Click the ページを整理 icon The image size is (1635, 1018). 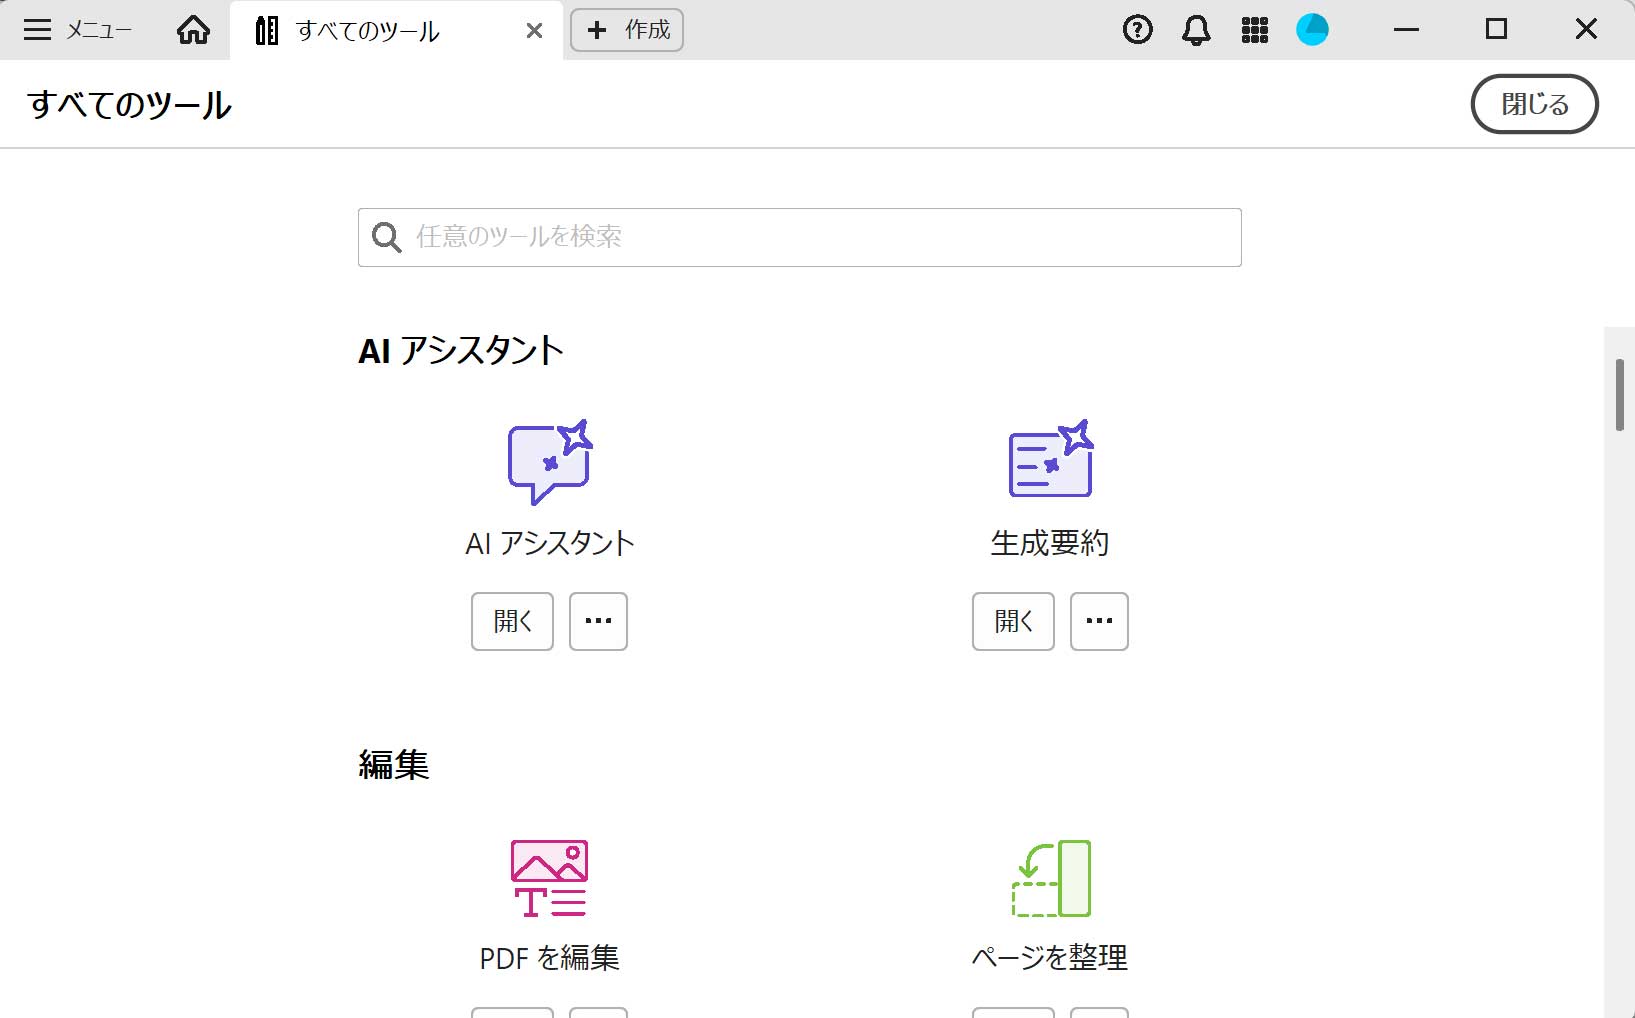coord(1051,878)
